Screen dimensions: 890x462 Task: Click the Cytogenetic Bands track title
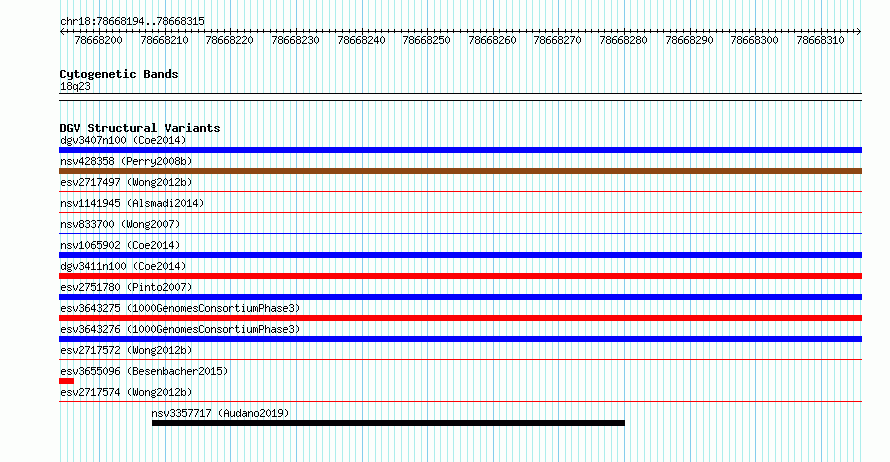point(119,74)
